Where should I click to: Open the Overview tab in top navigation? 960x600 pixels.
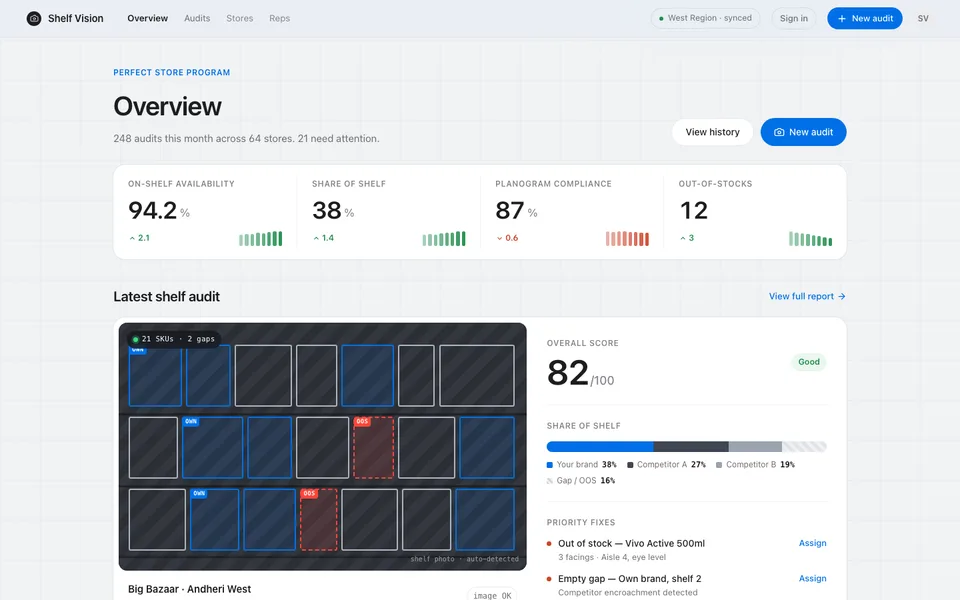(x=148, y=18)
